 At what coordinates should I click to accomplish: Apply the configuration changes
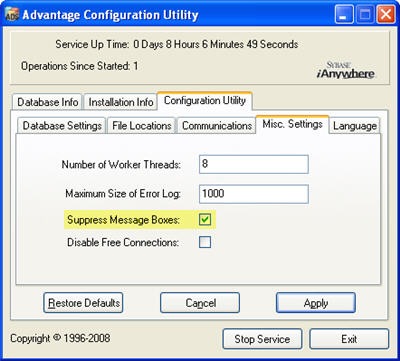pyautogui.click(x=316, y=303)
